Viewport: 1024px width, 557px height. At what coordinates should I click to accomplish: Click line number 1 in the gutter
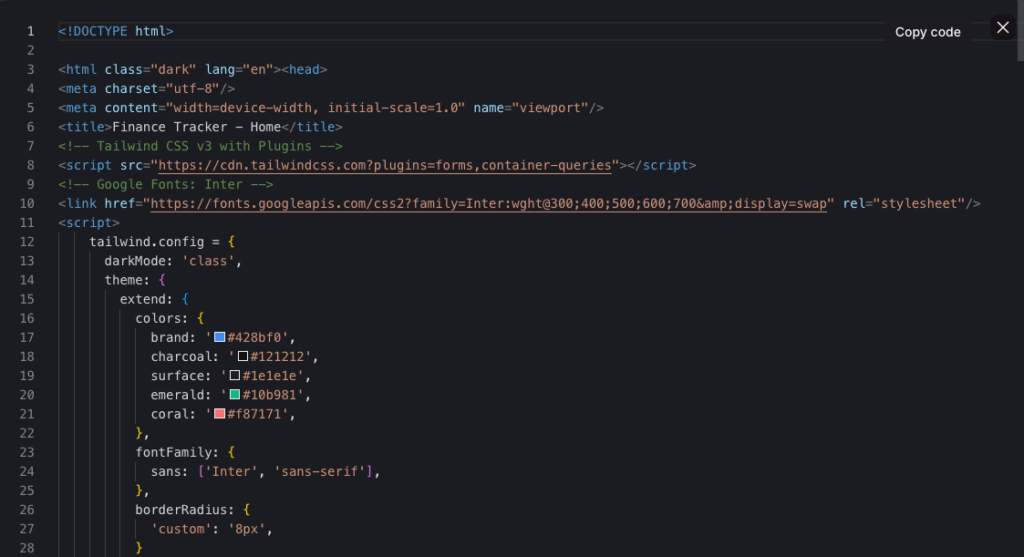[x=30, y=31]
